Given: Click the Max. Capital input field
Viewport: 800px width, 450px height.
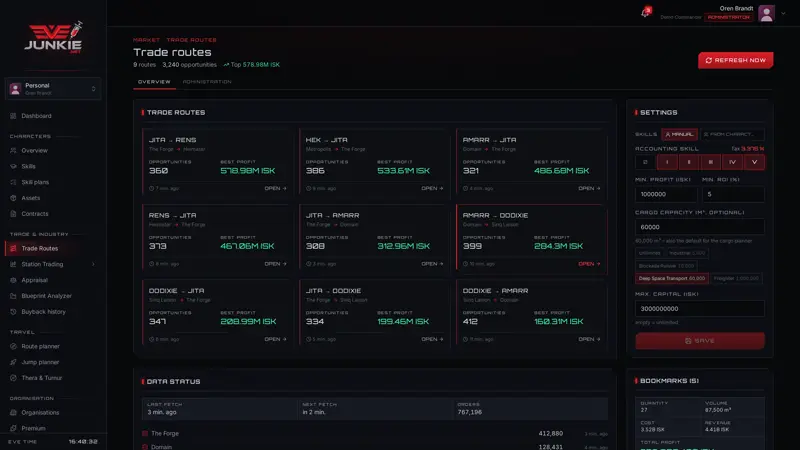Looking at the screenshot, I should coord(699,309).
